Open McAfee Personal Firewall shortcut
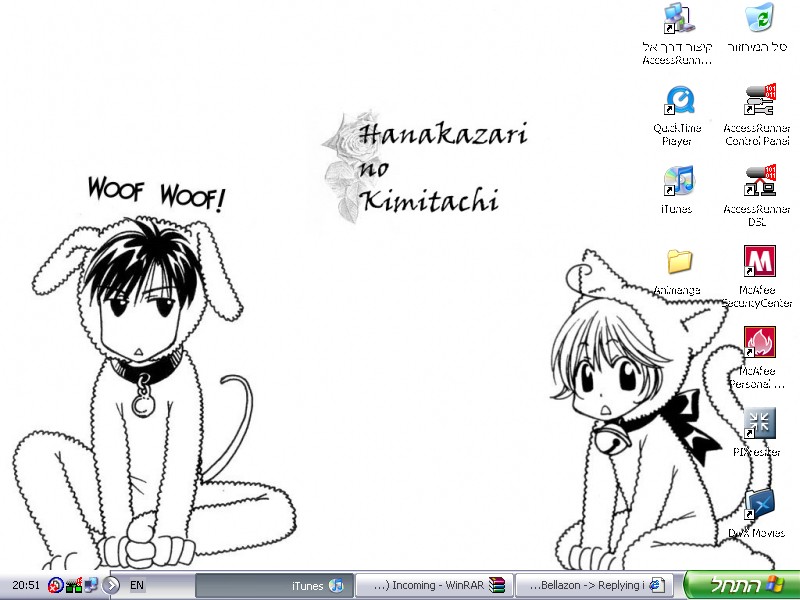The image size is (800, 600). 759,344
